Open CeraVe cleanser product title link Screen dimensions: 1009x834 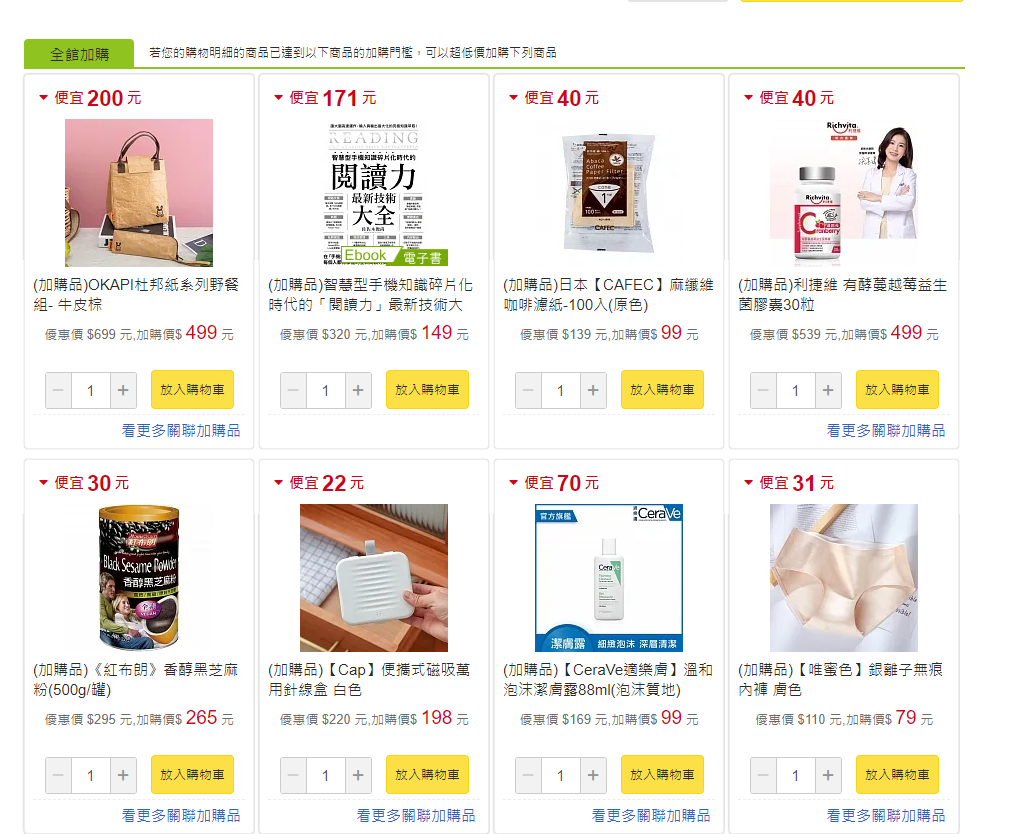click(x=607, y=680)
